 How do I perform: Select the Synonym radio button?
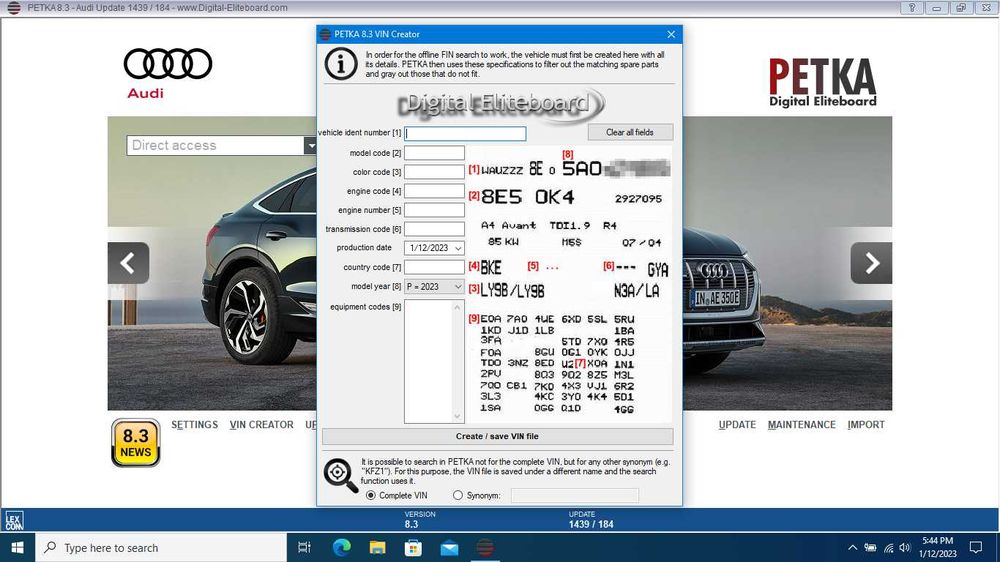point(457,495)
